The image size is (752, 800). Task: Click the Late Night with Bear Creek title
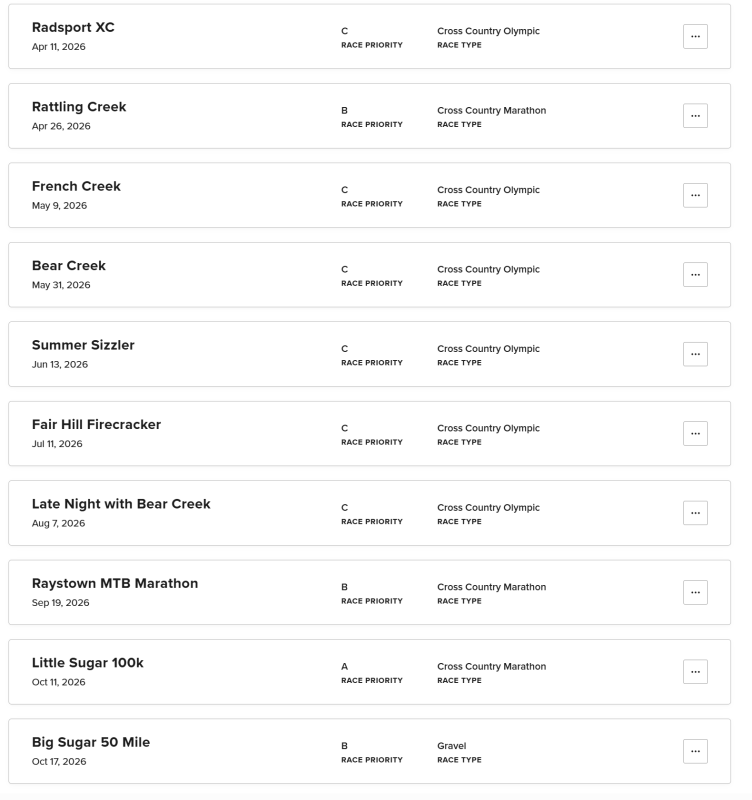121,504
